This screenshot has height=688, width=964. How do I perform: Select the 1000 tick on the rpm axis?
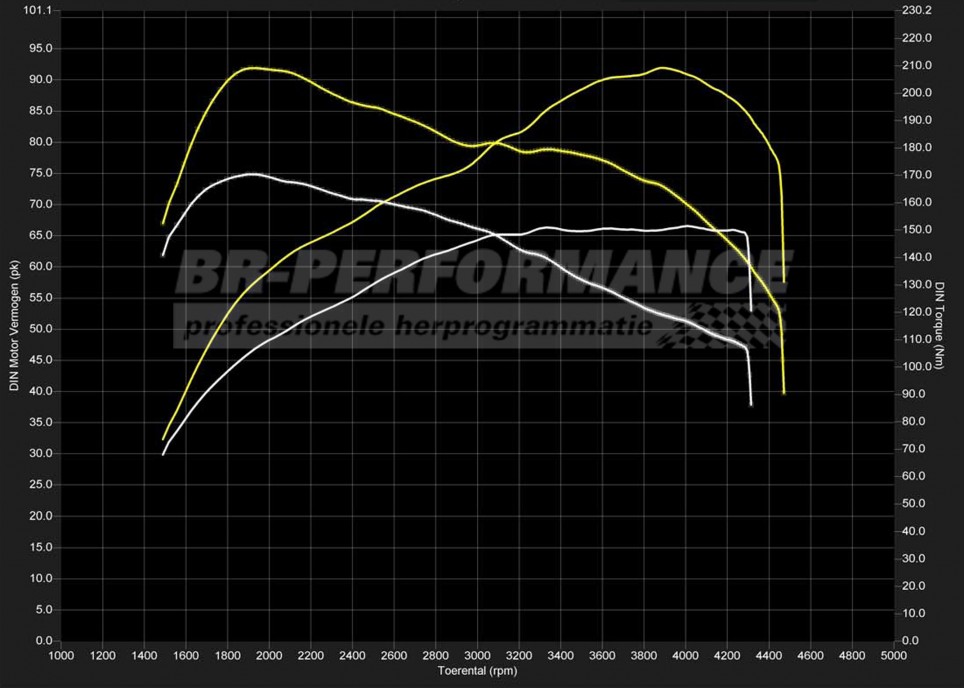click(61, 656)
